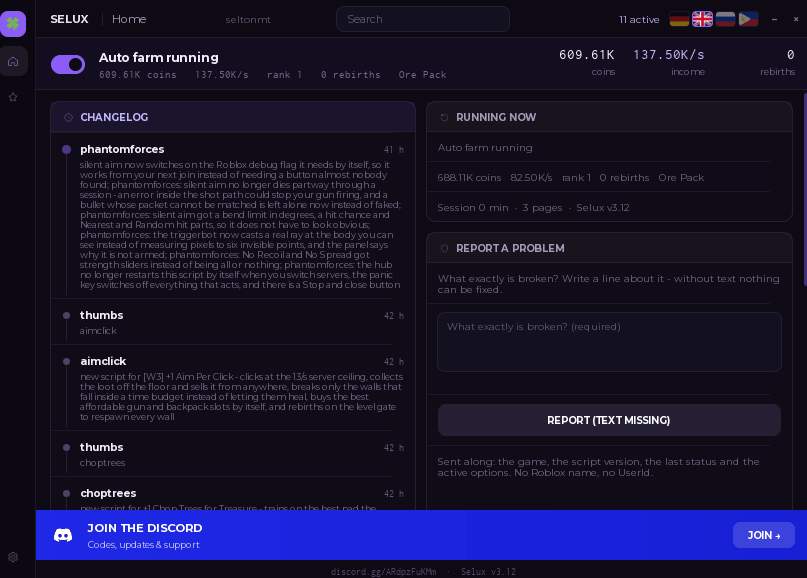Screen dimensions: 807x578
Task: Open settings with the gear icon
Action: (x=13, y=557)
